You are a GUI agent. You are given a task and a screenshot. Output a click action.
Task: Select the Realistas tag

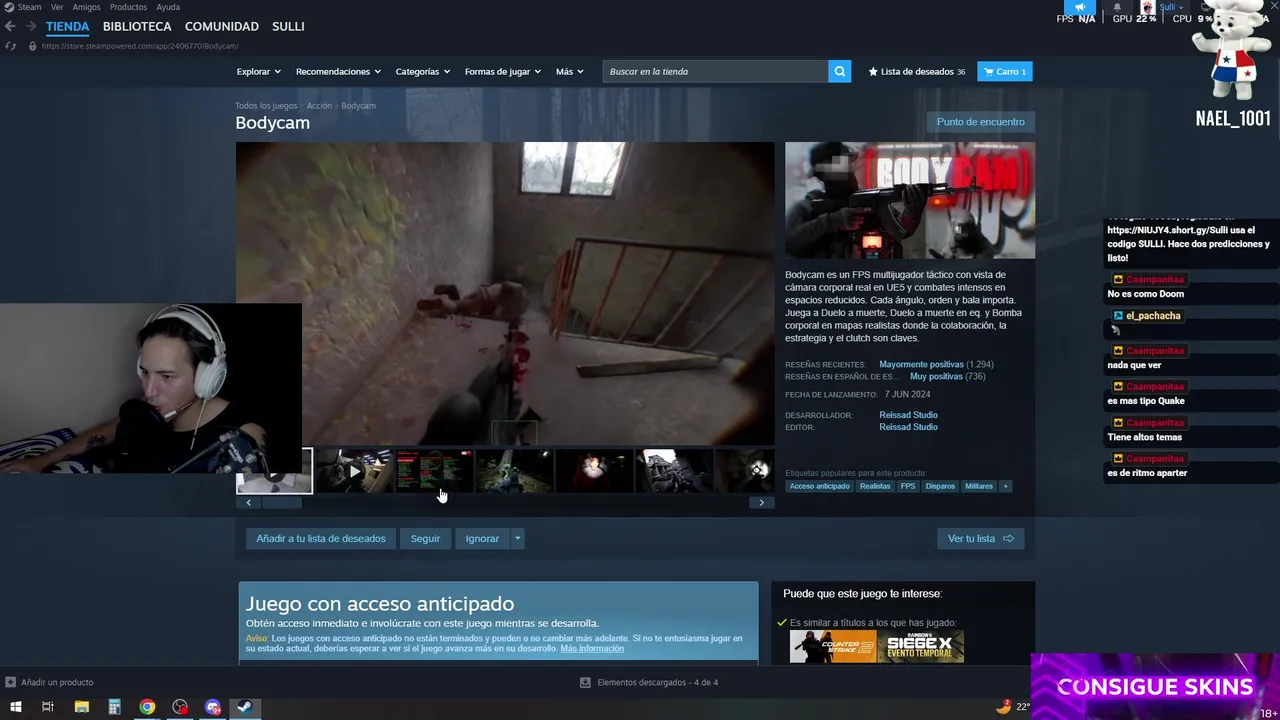pyautogui.click(x=875, y=486)
